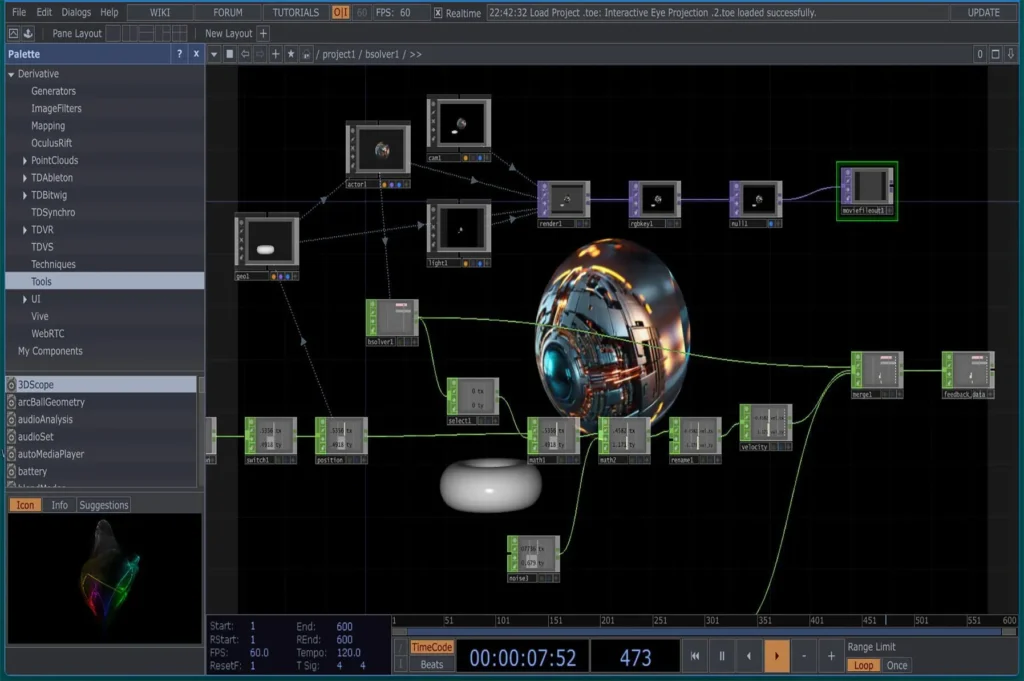Toggle the Realtime checkbox
Viewport: 1024px width, 681px height.
click(x=439, y=13)
